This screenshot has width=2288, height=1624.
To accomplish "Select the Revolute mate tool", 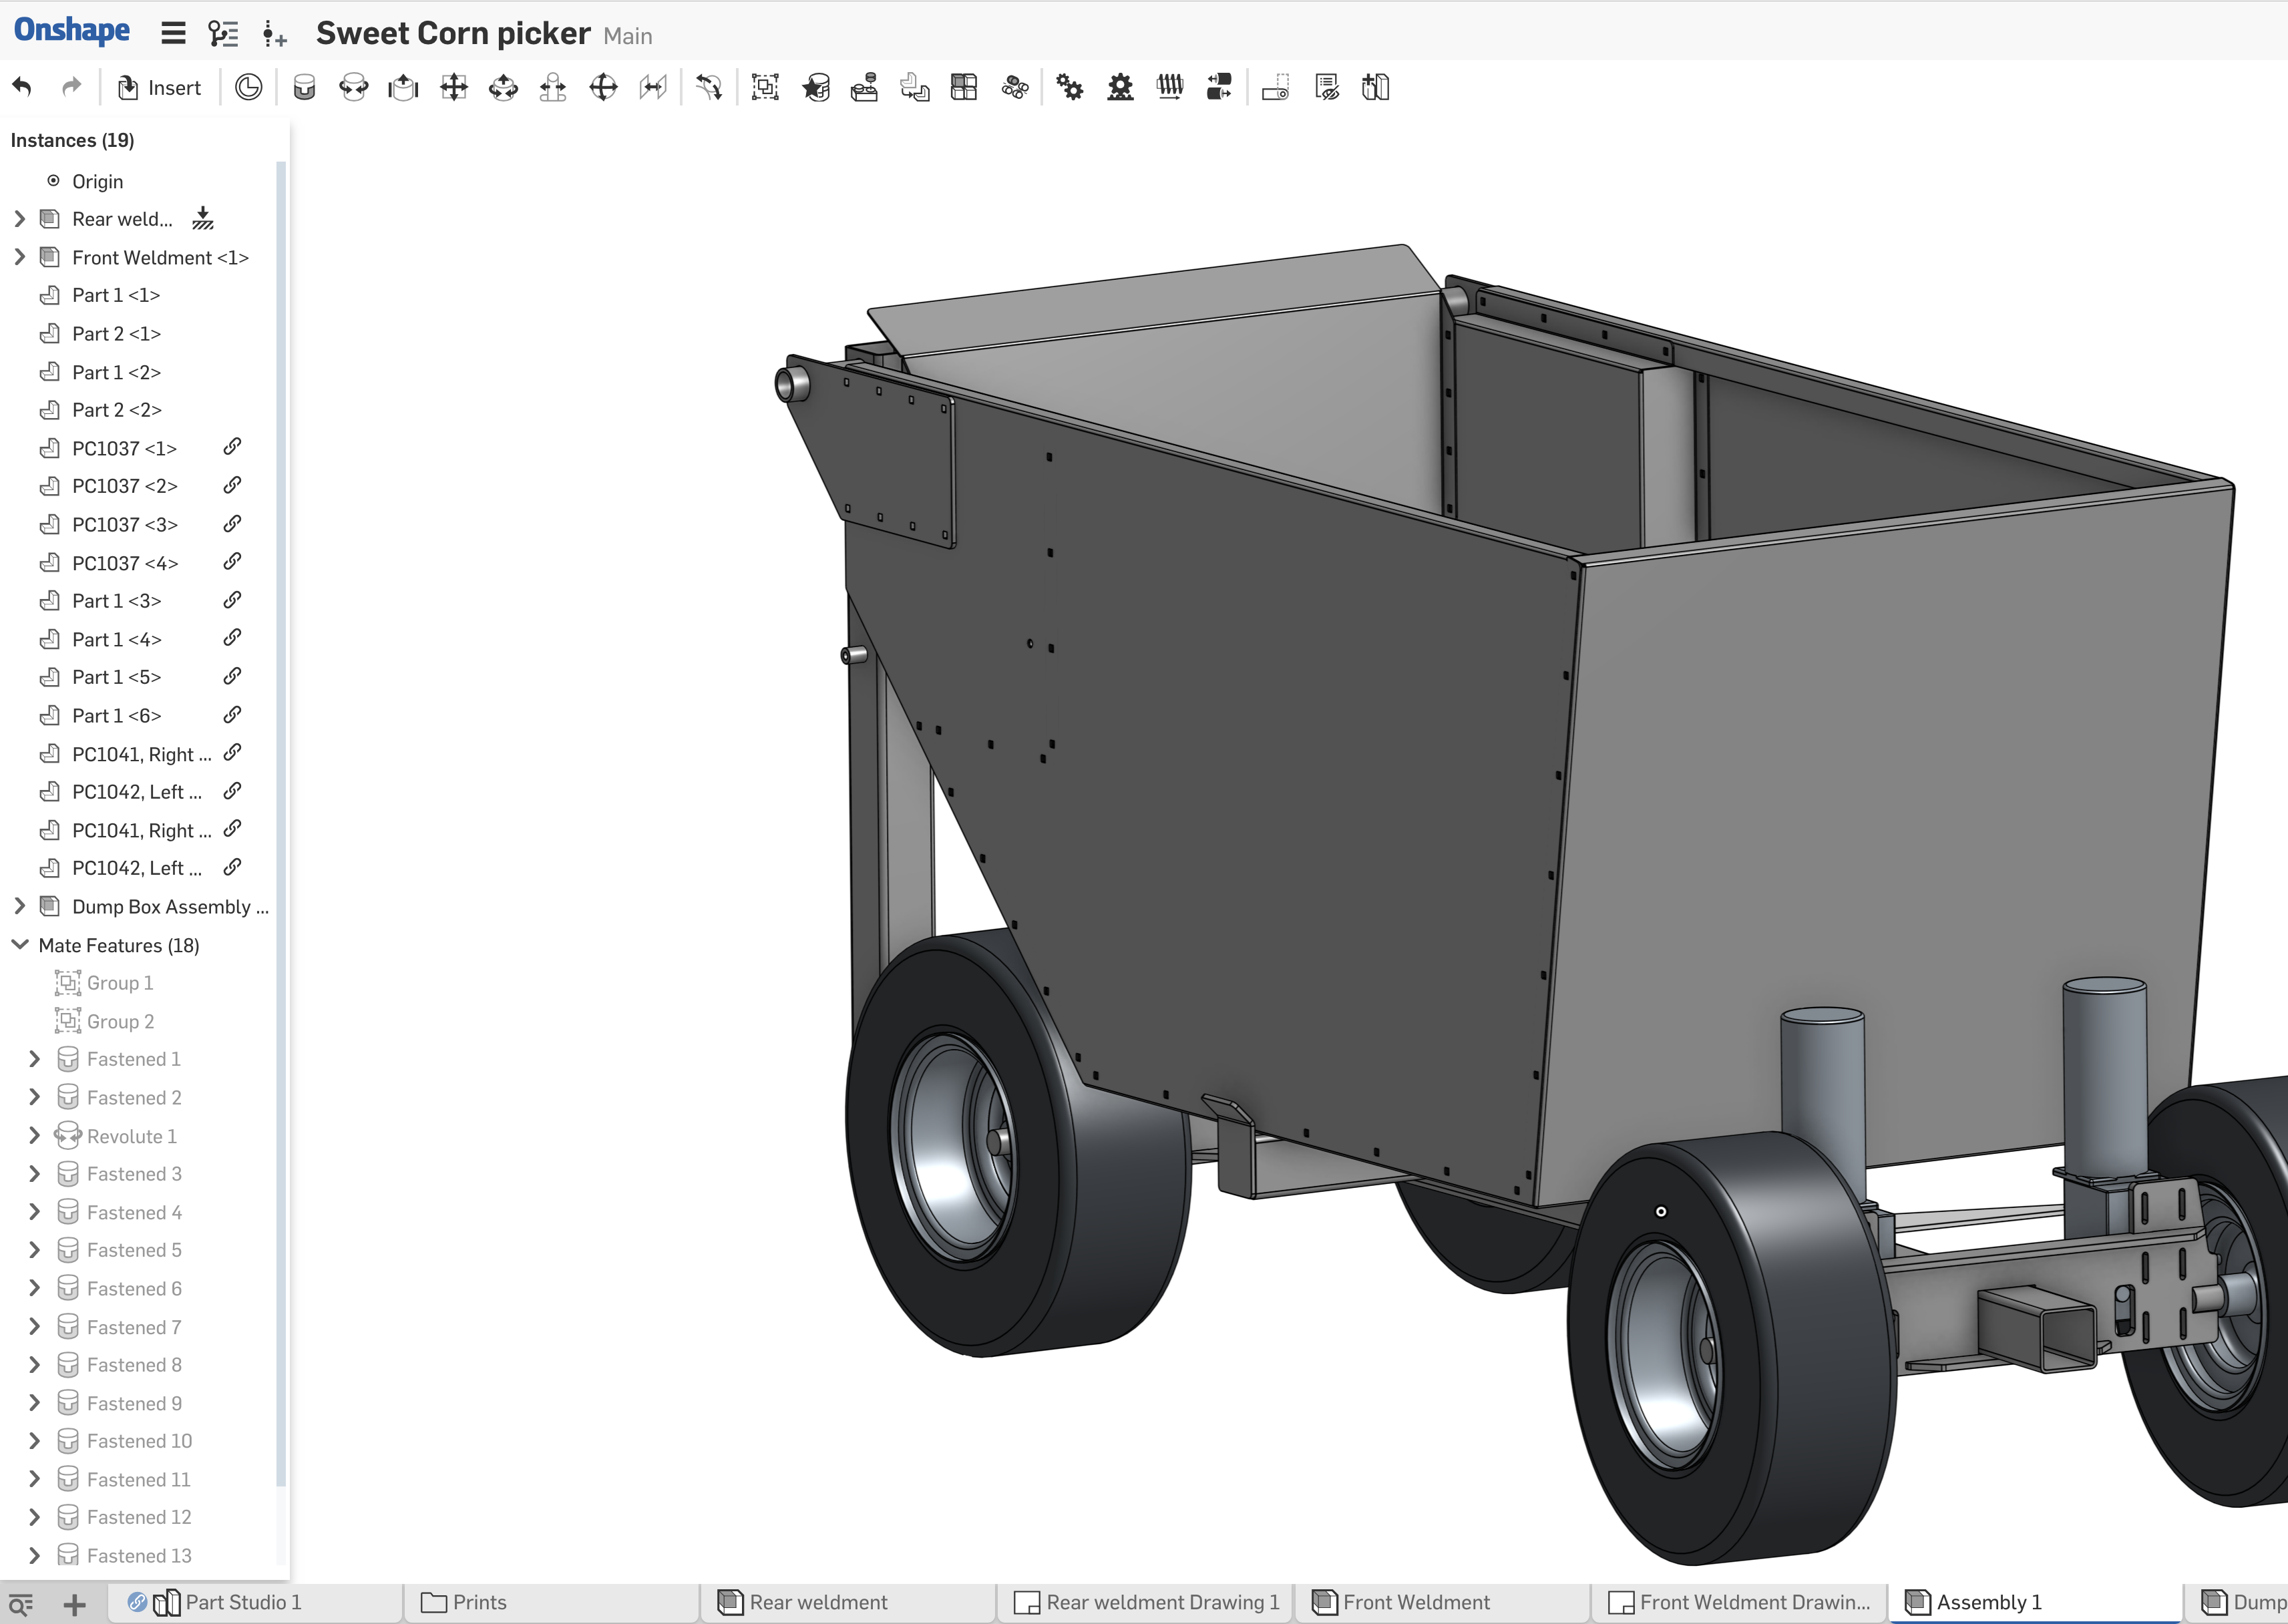I will click(x=353, y=88).
